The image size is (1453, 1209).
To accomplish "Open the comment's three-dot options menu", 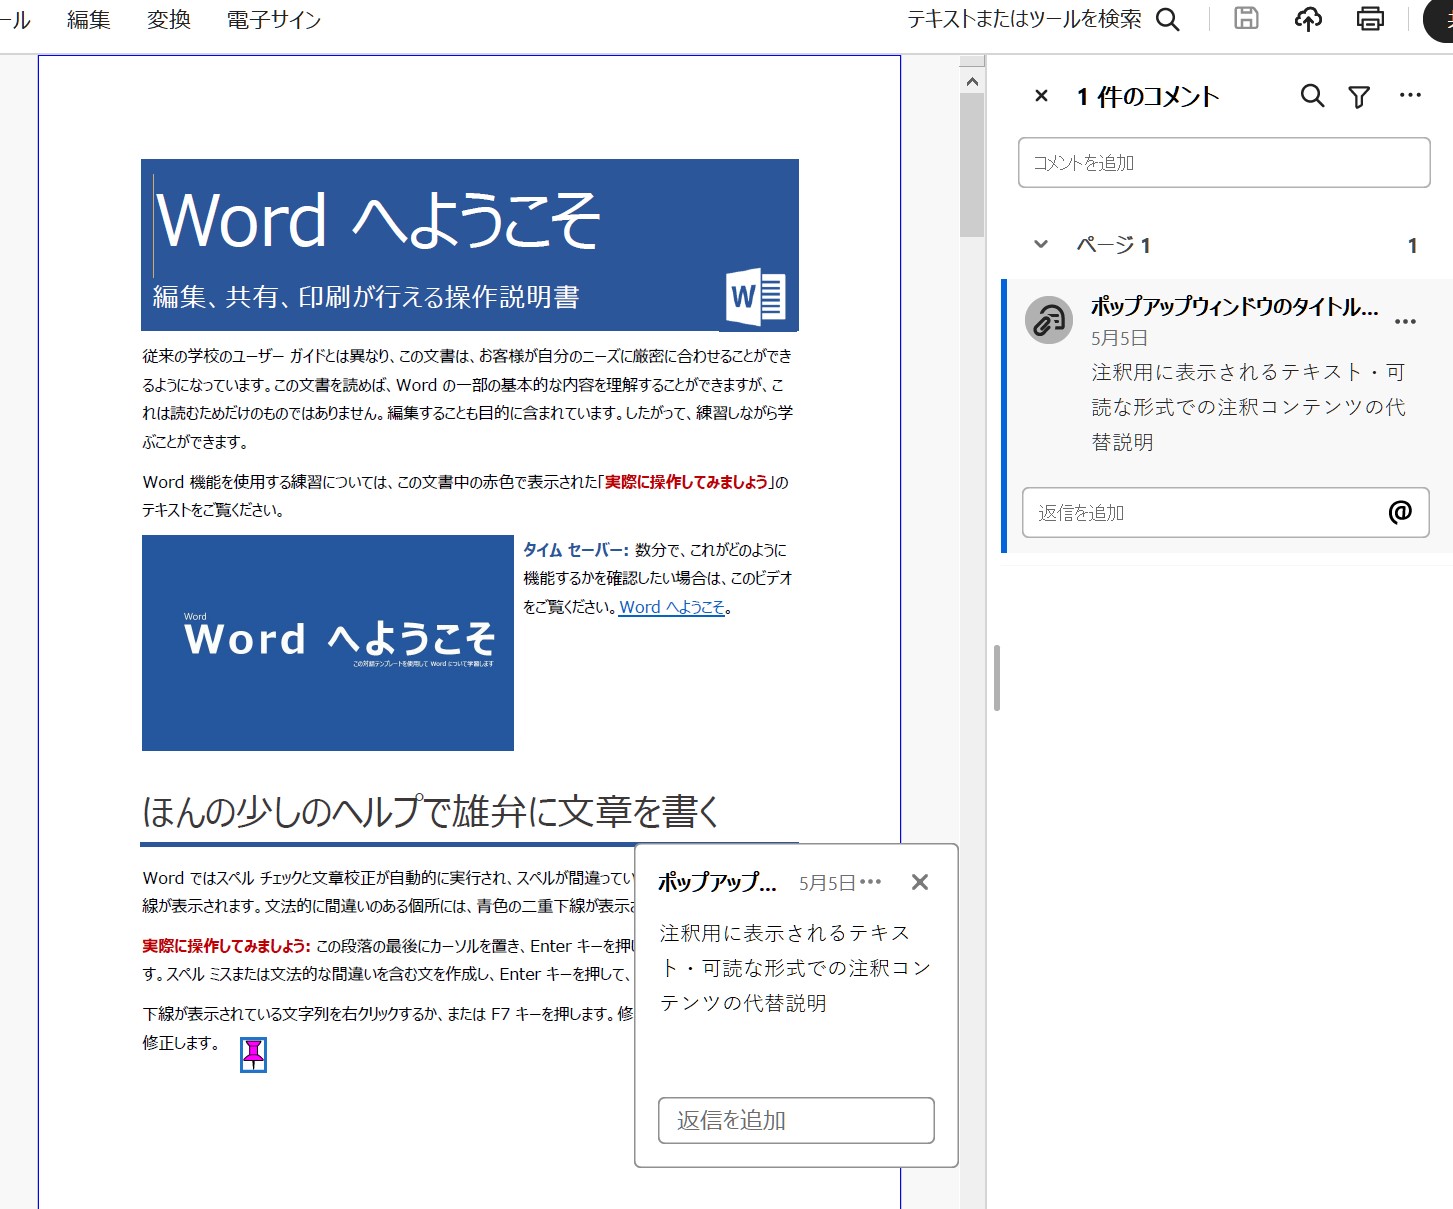I will pyautogui.click(x=1405, y=321).
